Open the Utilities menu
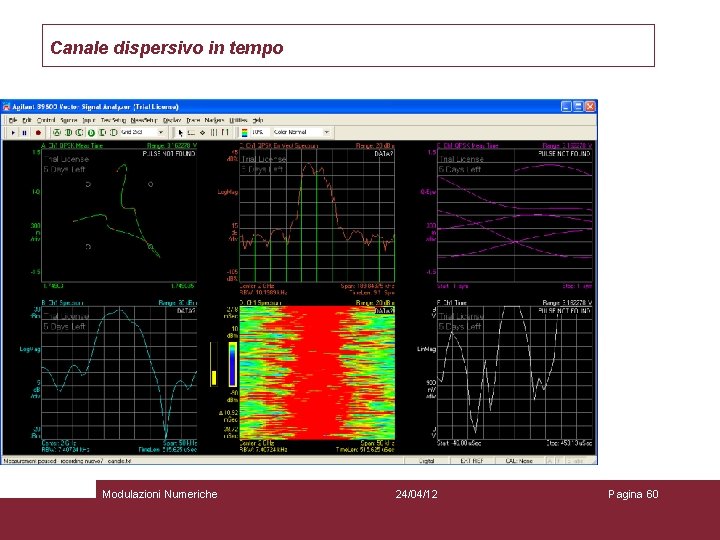Viewport: 720px width, 540px height. click(238, 120)
